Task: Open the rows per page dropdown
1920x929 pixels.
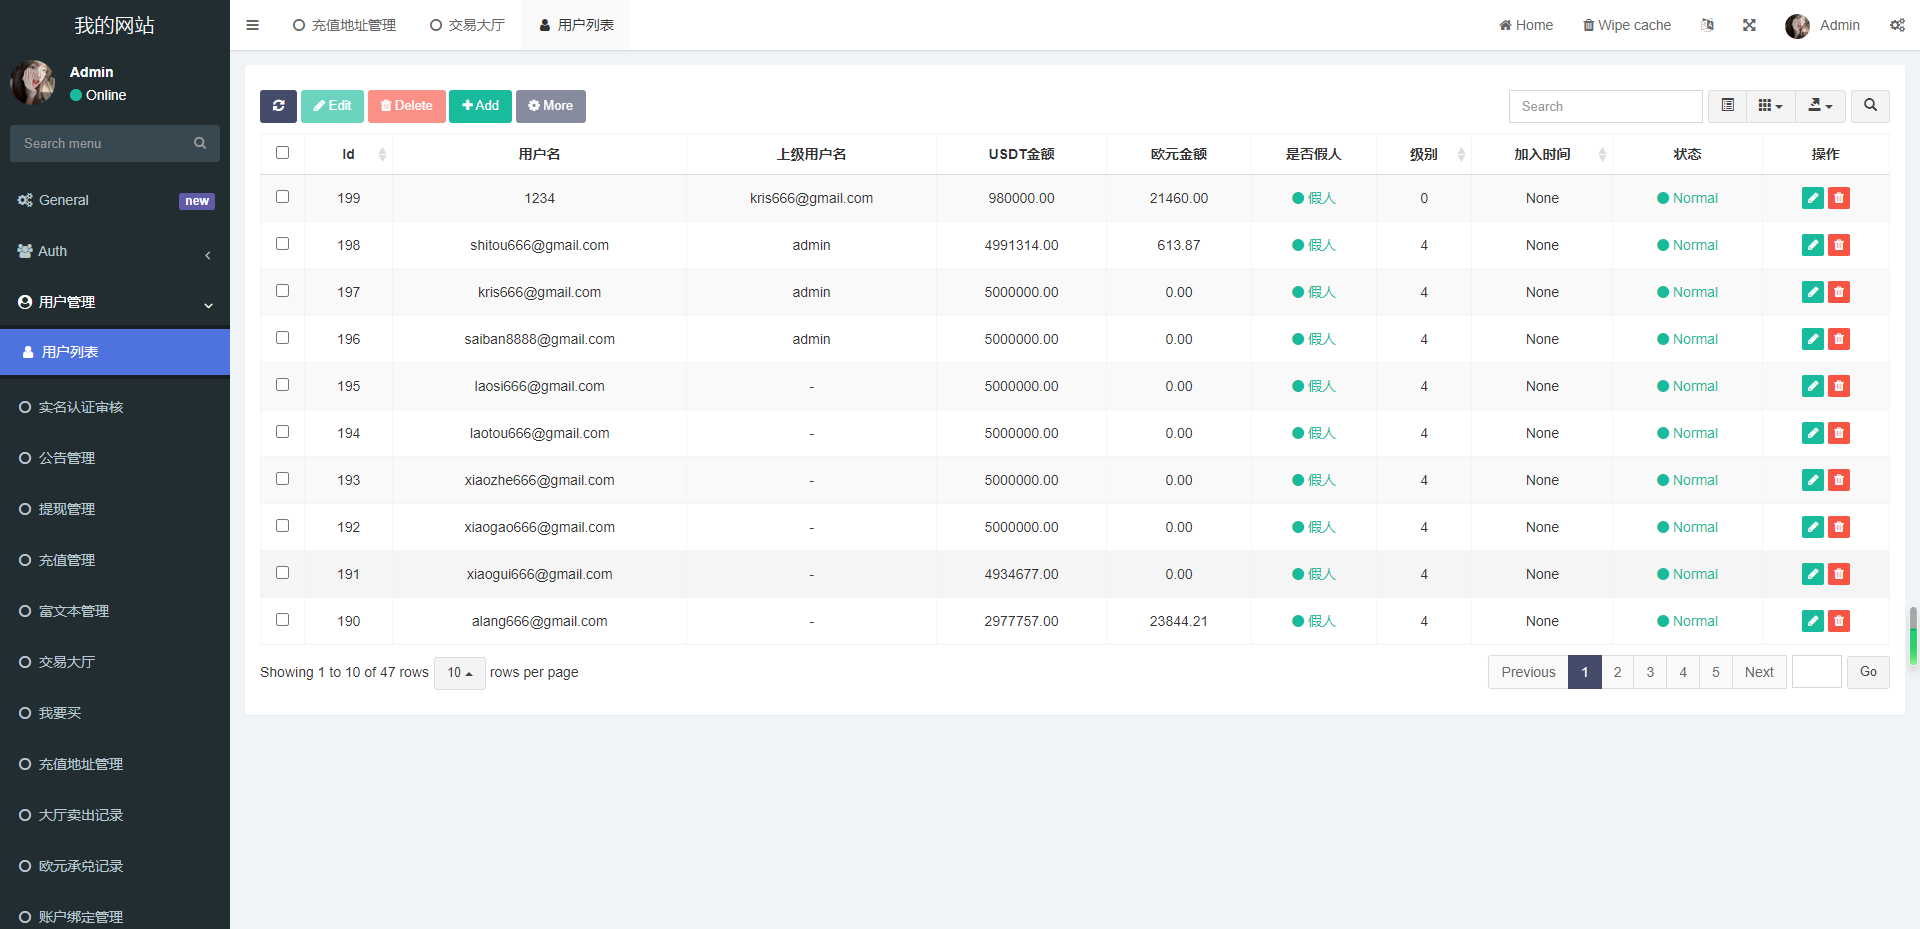Action: click(459, 672)
